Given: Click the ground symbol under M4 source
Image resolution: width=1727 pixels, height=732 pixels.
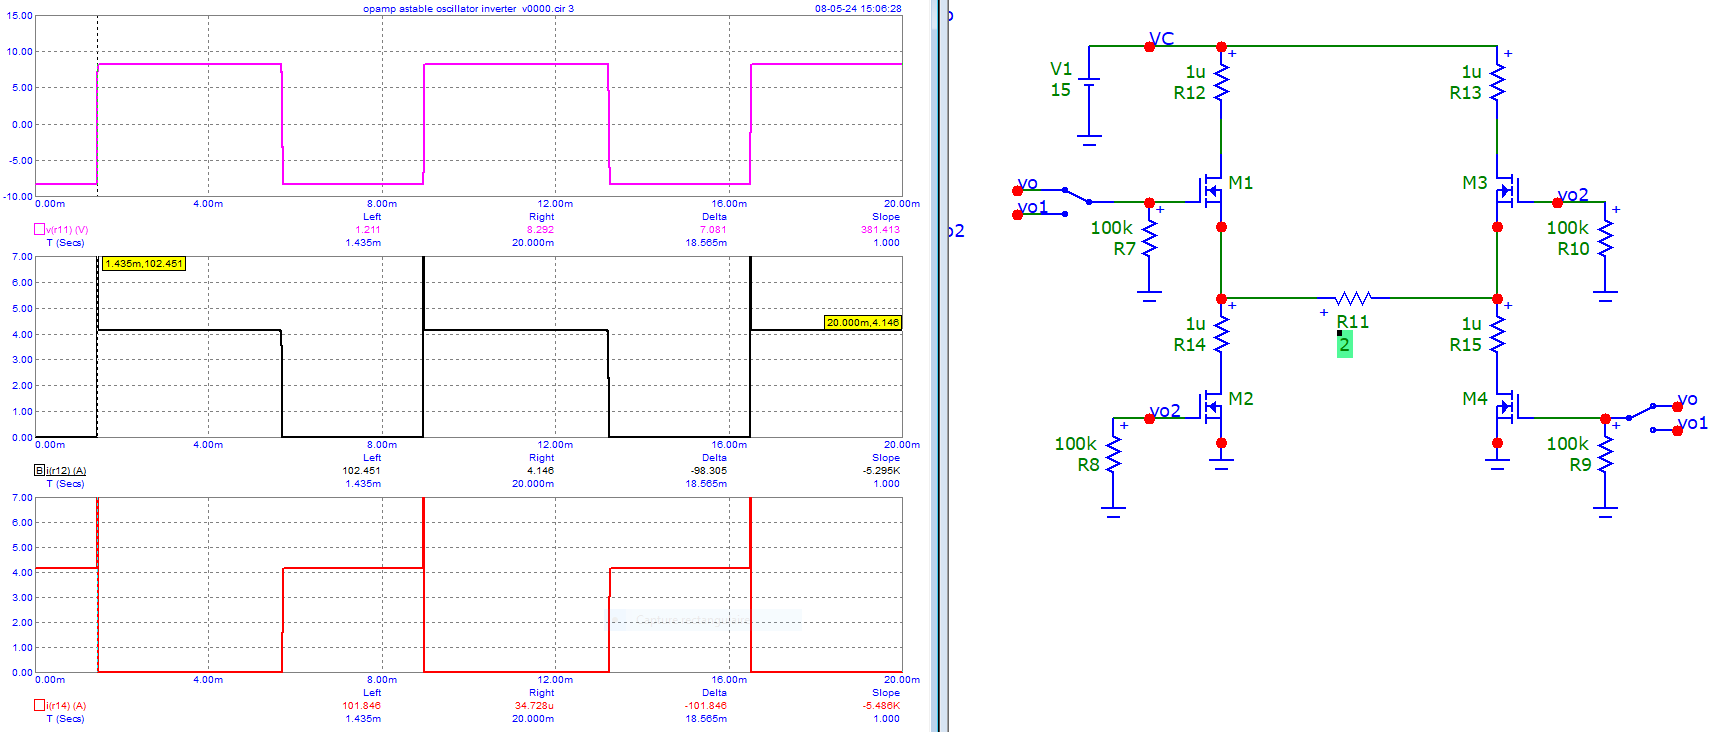Looking at the screenshot, I should (1497, 464).
